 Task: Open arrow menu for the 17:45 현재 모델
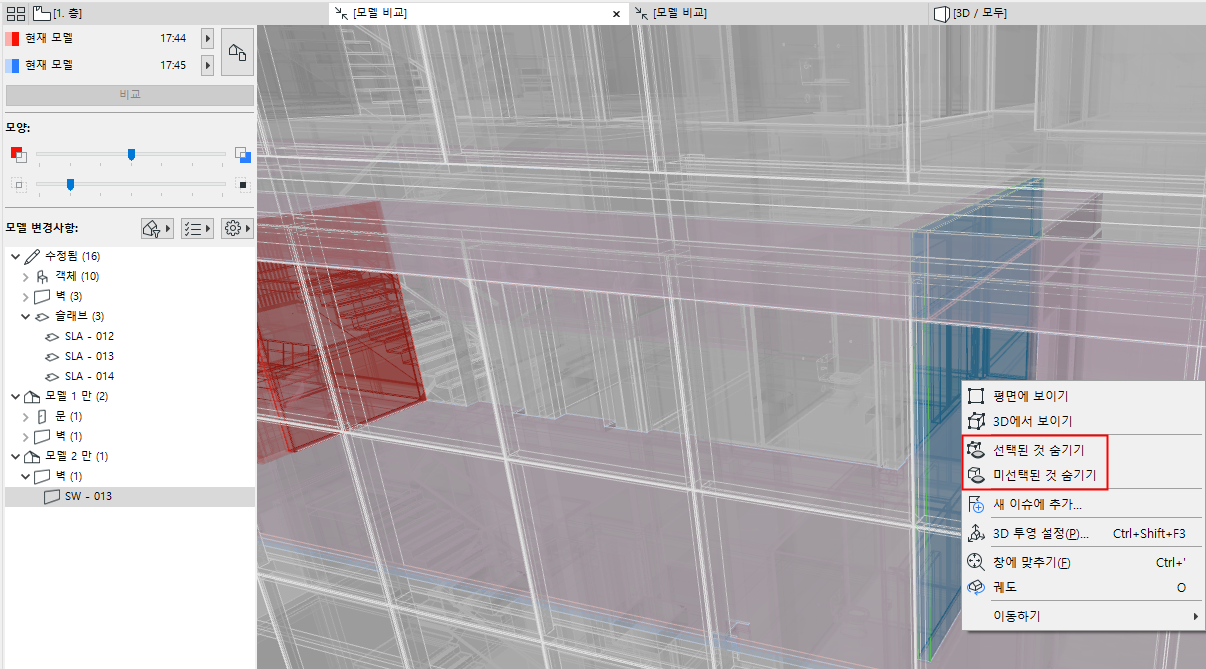[208, 65]
